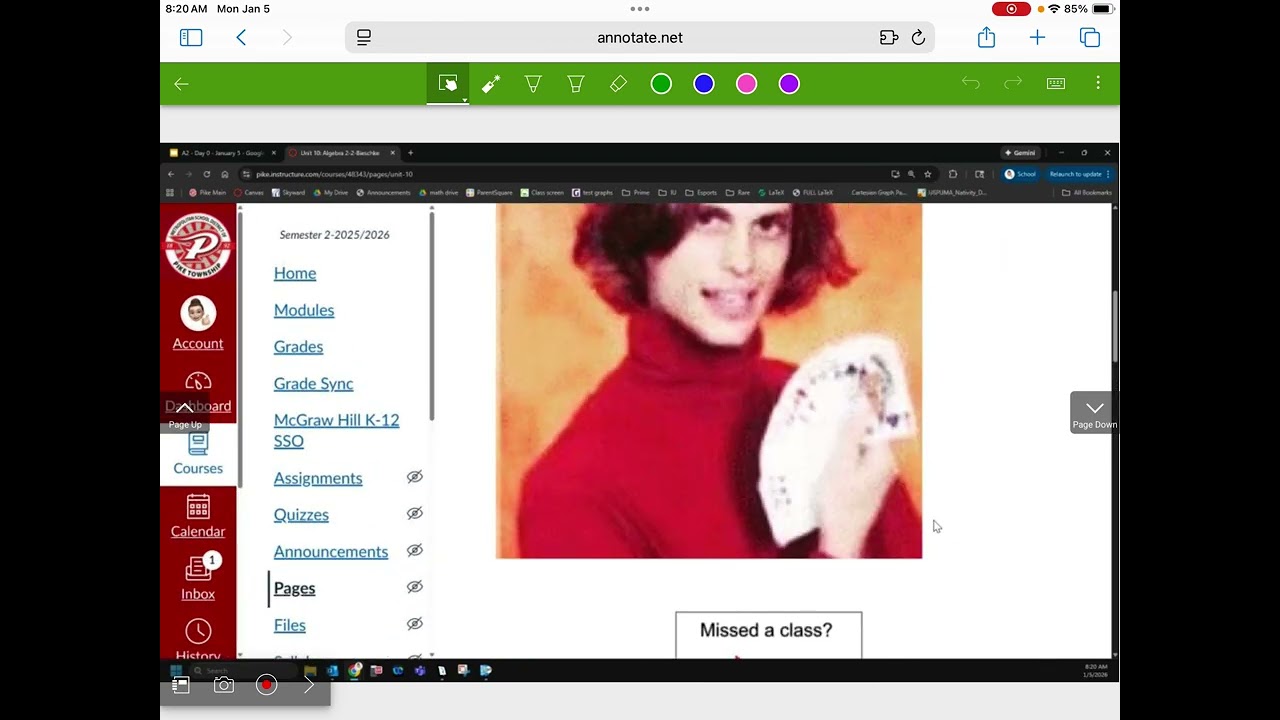Open the Safari share sheet
The width and height of the screenshot is (1280, 720).
pyautogui.click(x=986, y=37)
